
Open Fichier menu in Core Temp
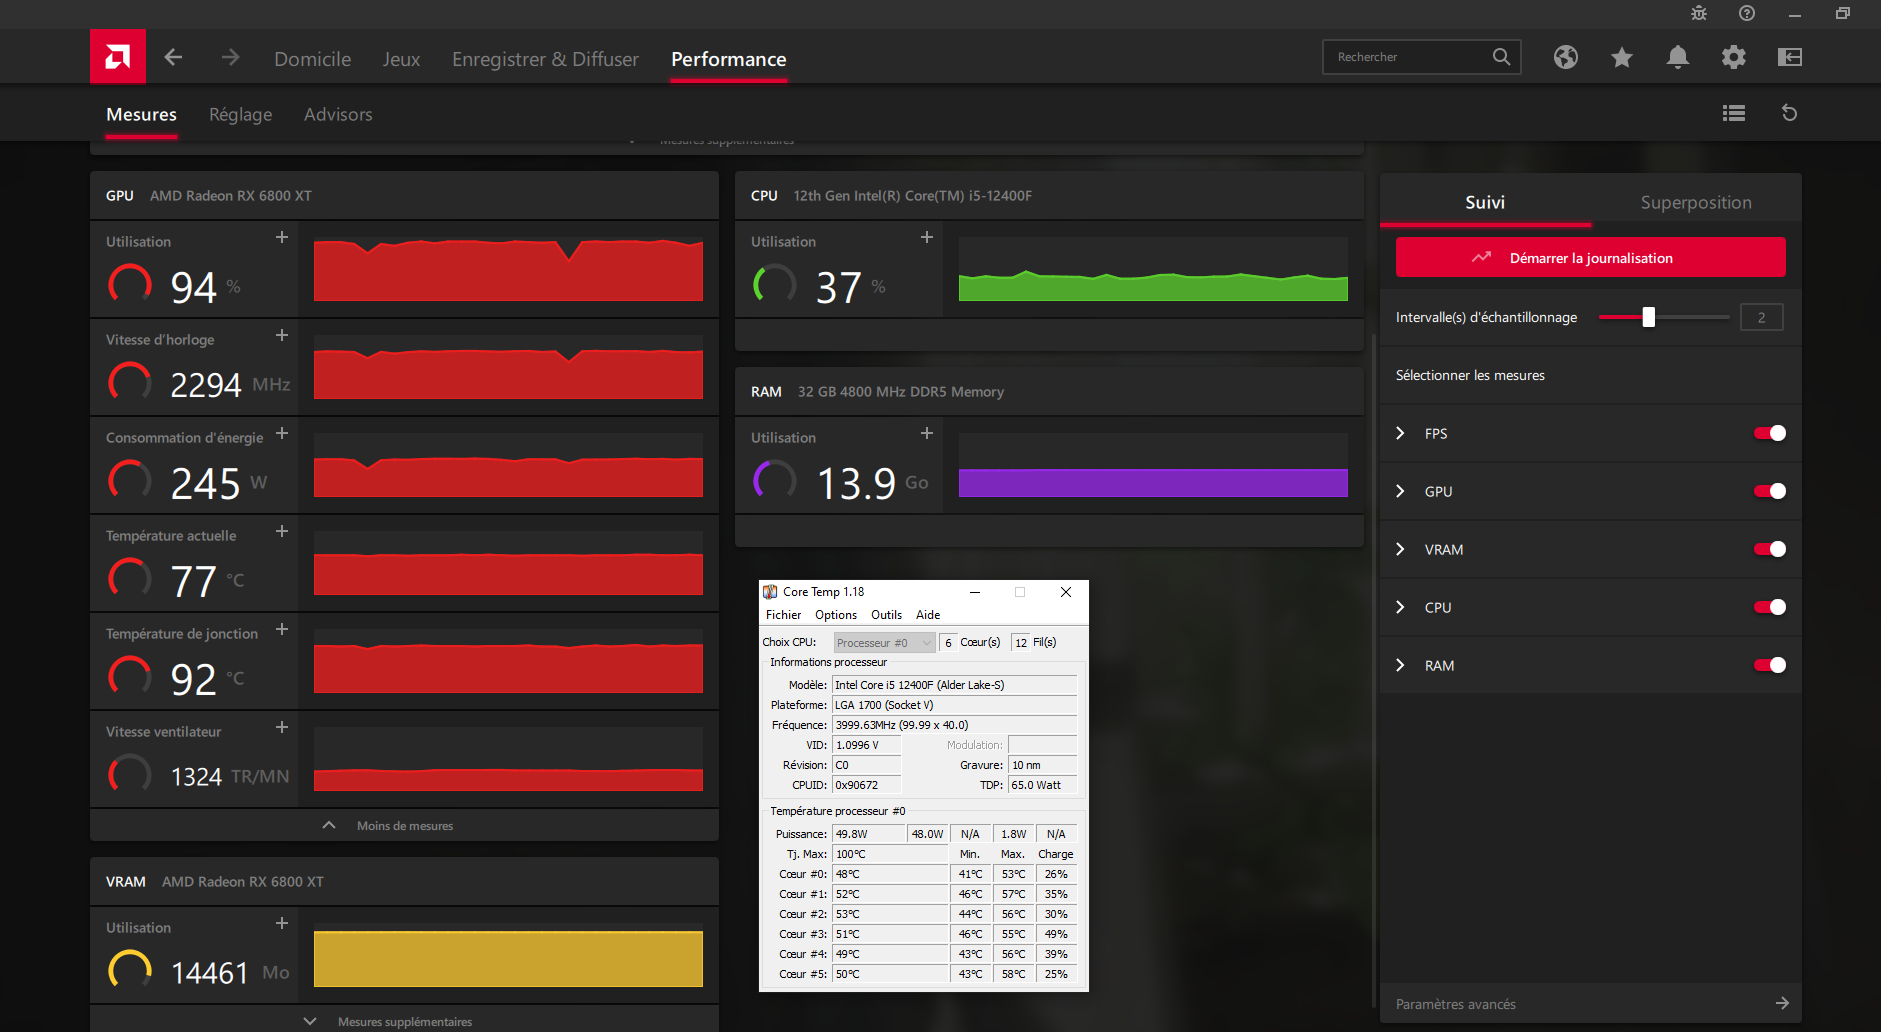tap(783, 615)
